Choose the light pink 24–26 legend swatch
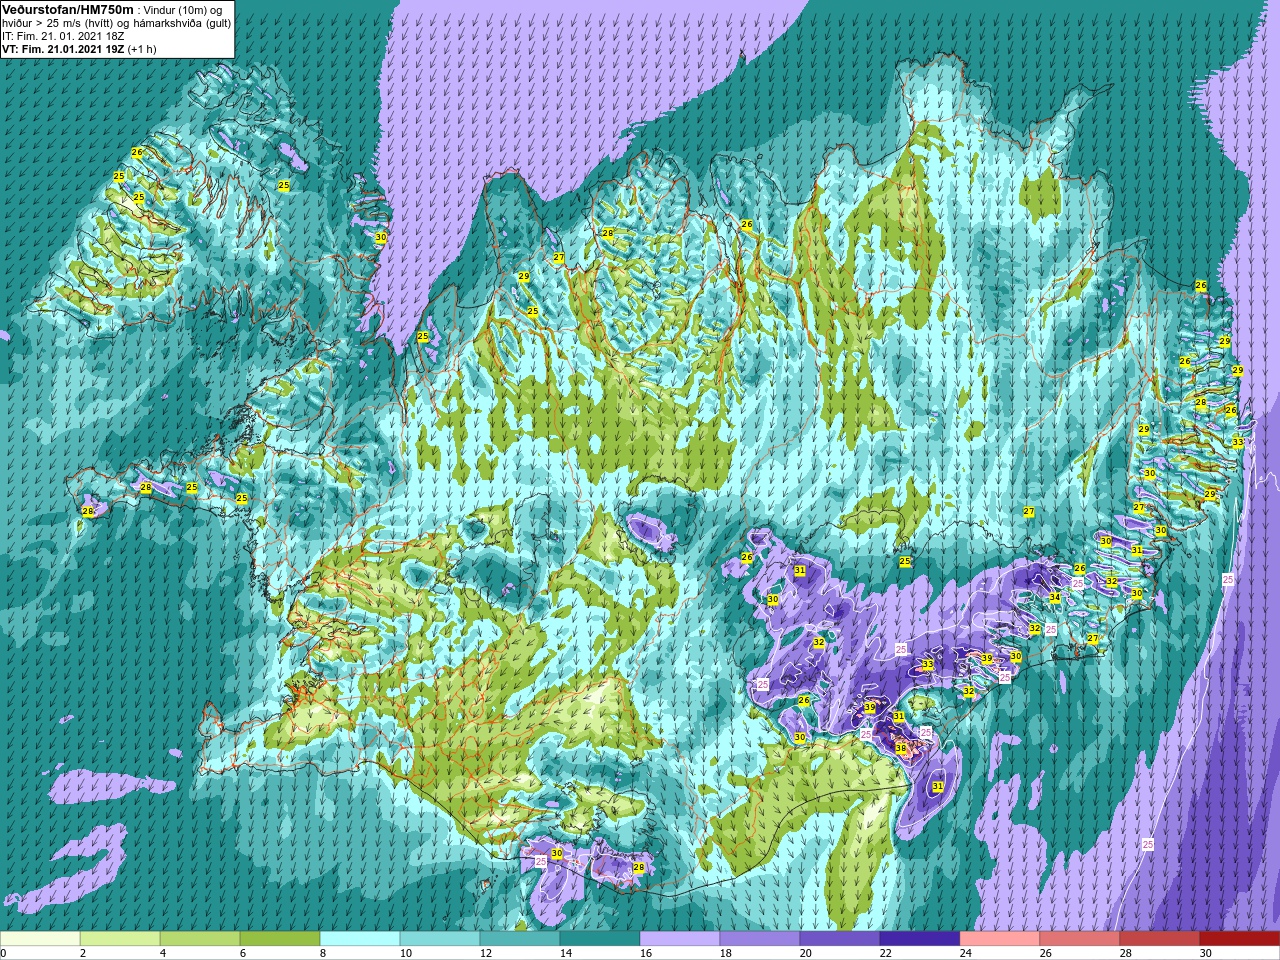The image size is (1280, 960). 1000,939
